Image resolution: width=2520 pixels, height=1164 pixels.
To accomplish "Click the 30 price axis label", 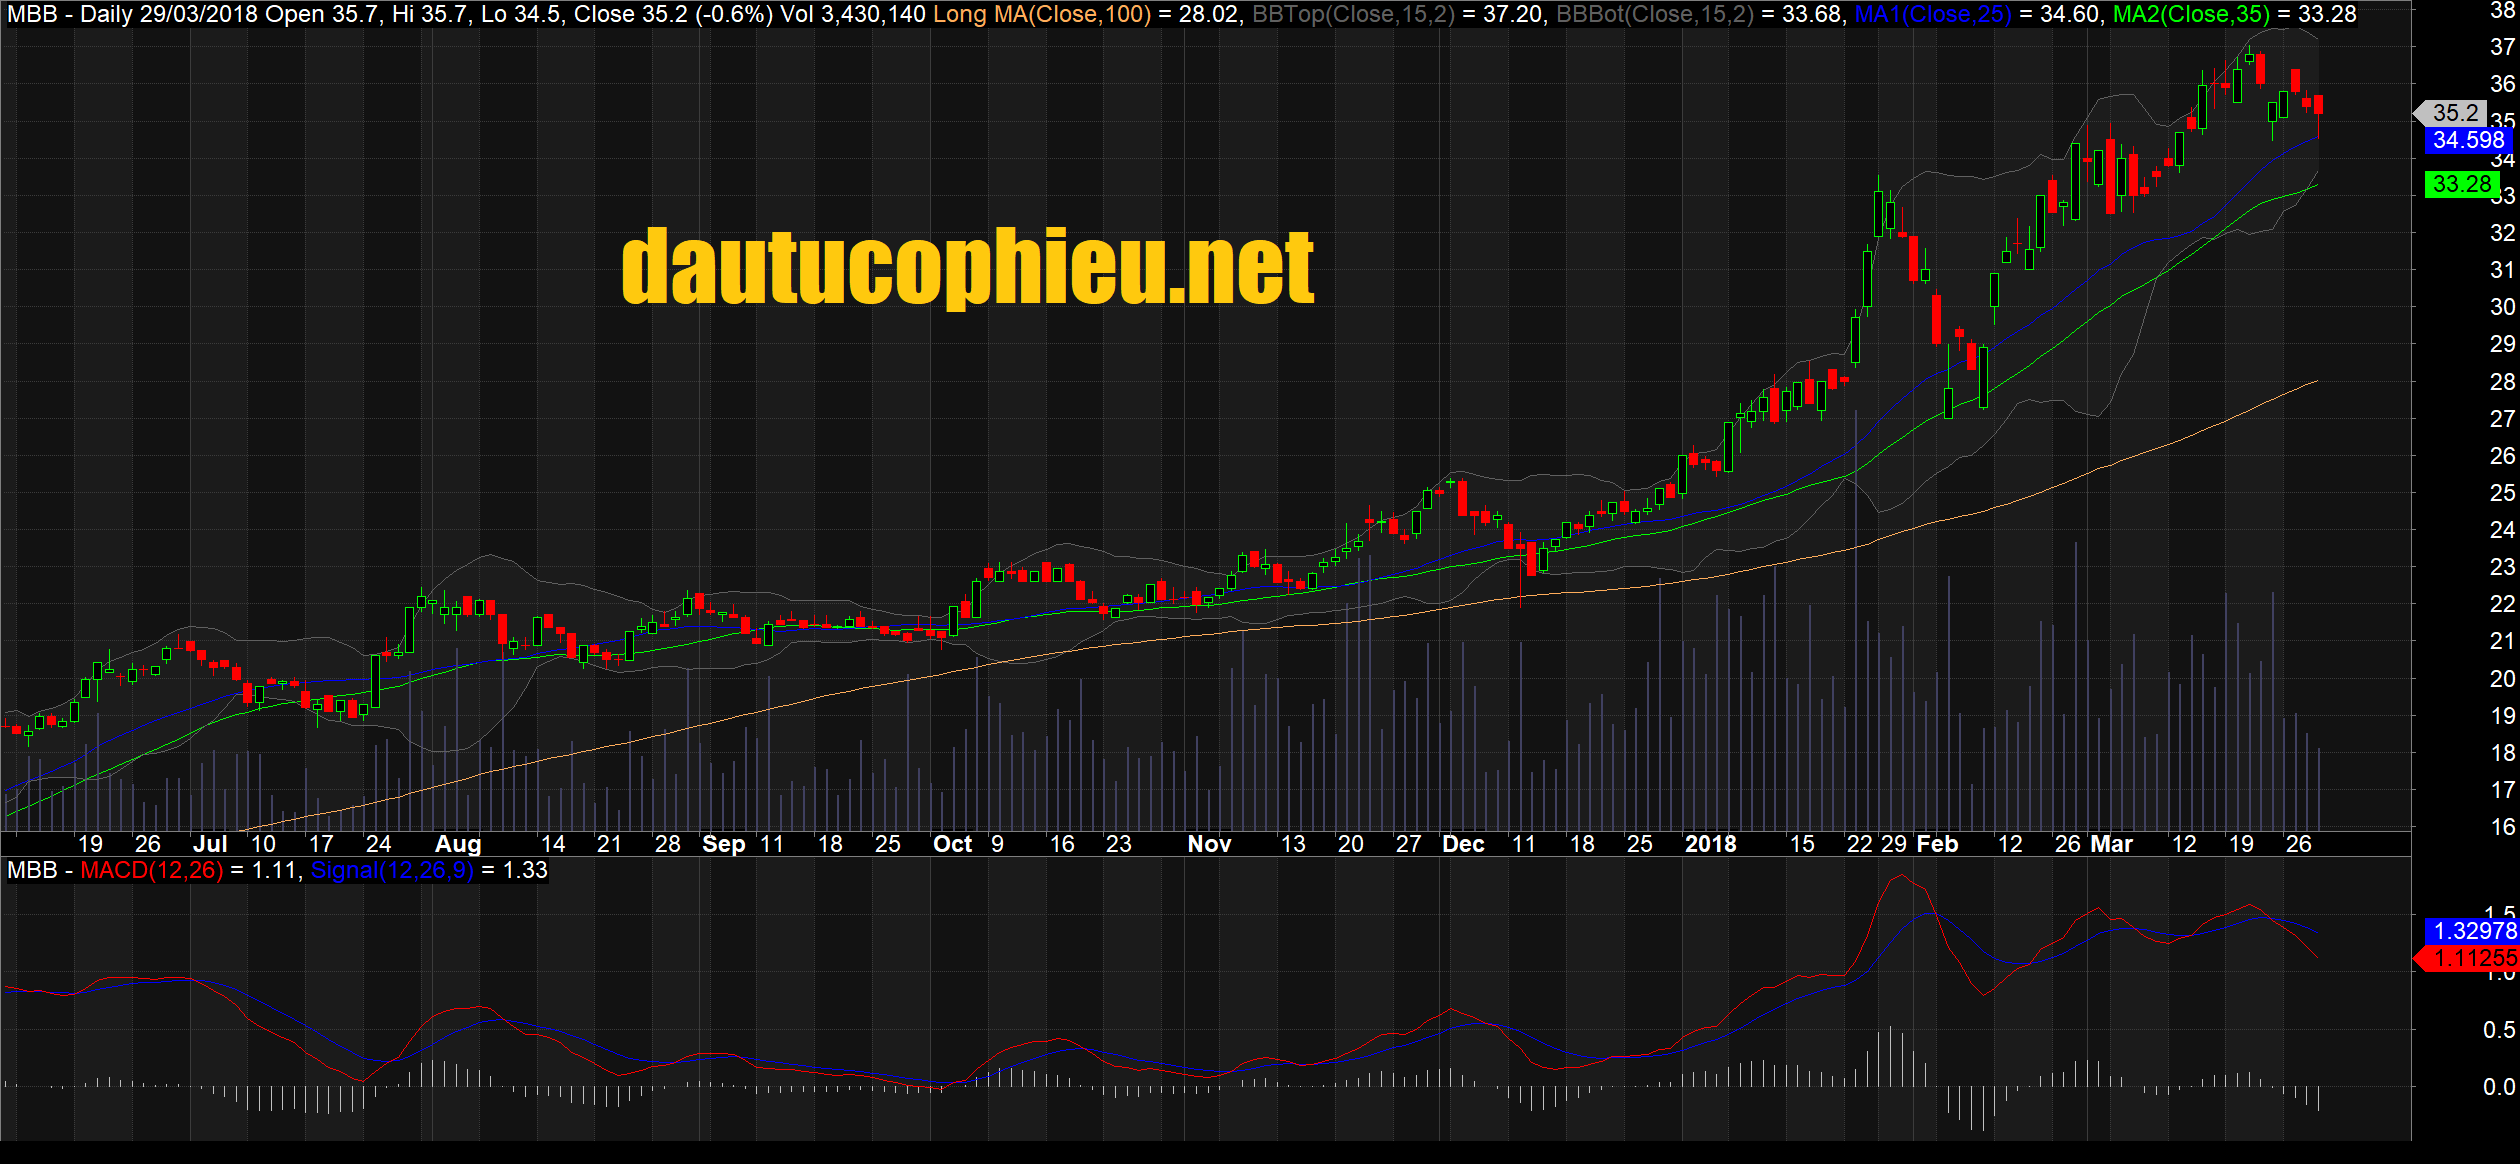I will [2502, 307].
